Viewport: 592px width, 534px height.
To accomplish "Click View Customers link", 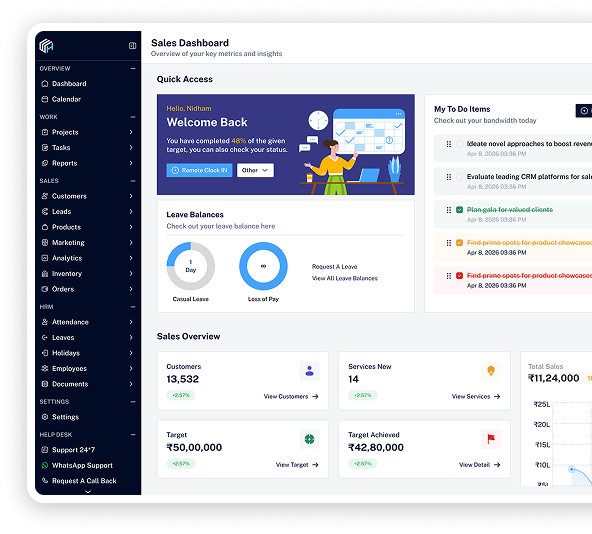I will tap(291, 397).
